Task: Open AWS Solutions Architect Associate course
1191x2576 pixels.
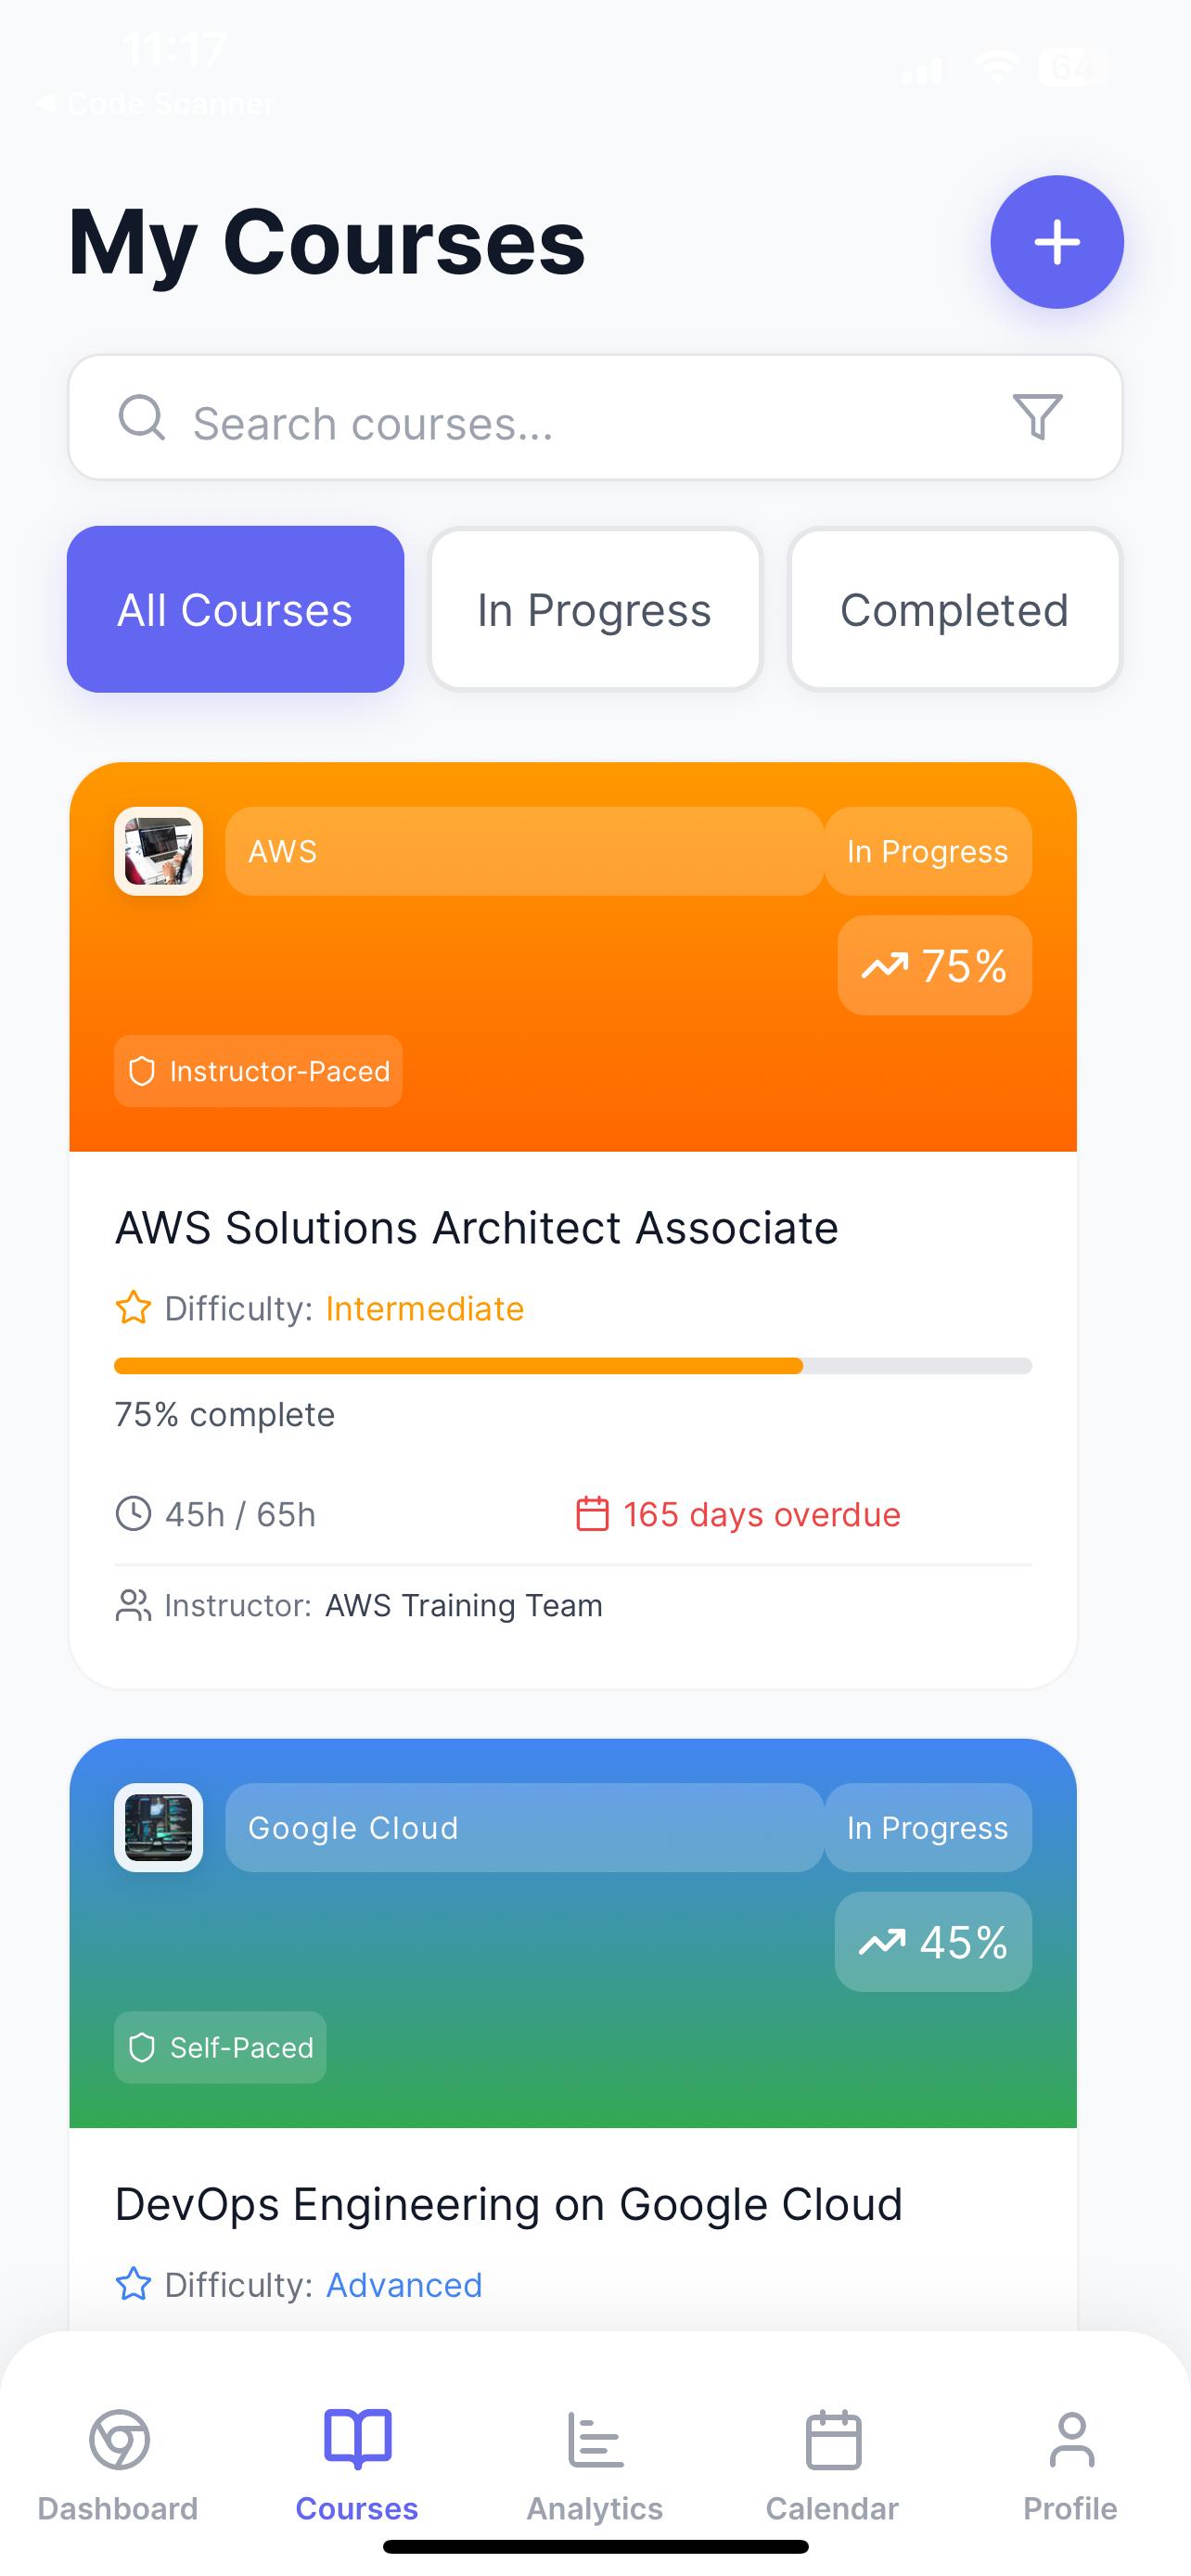Action: [x=476, y=1228]
